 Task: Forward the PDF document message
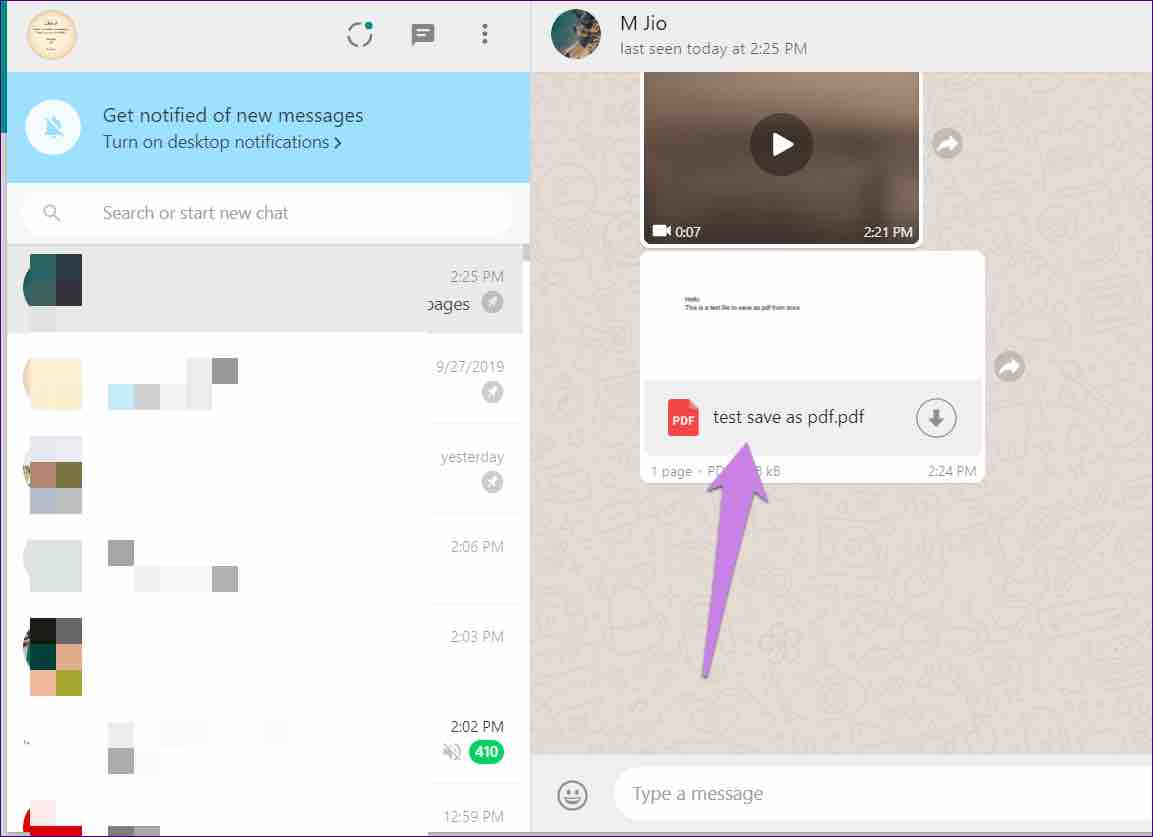coord(1009,366)
